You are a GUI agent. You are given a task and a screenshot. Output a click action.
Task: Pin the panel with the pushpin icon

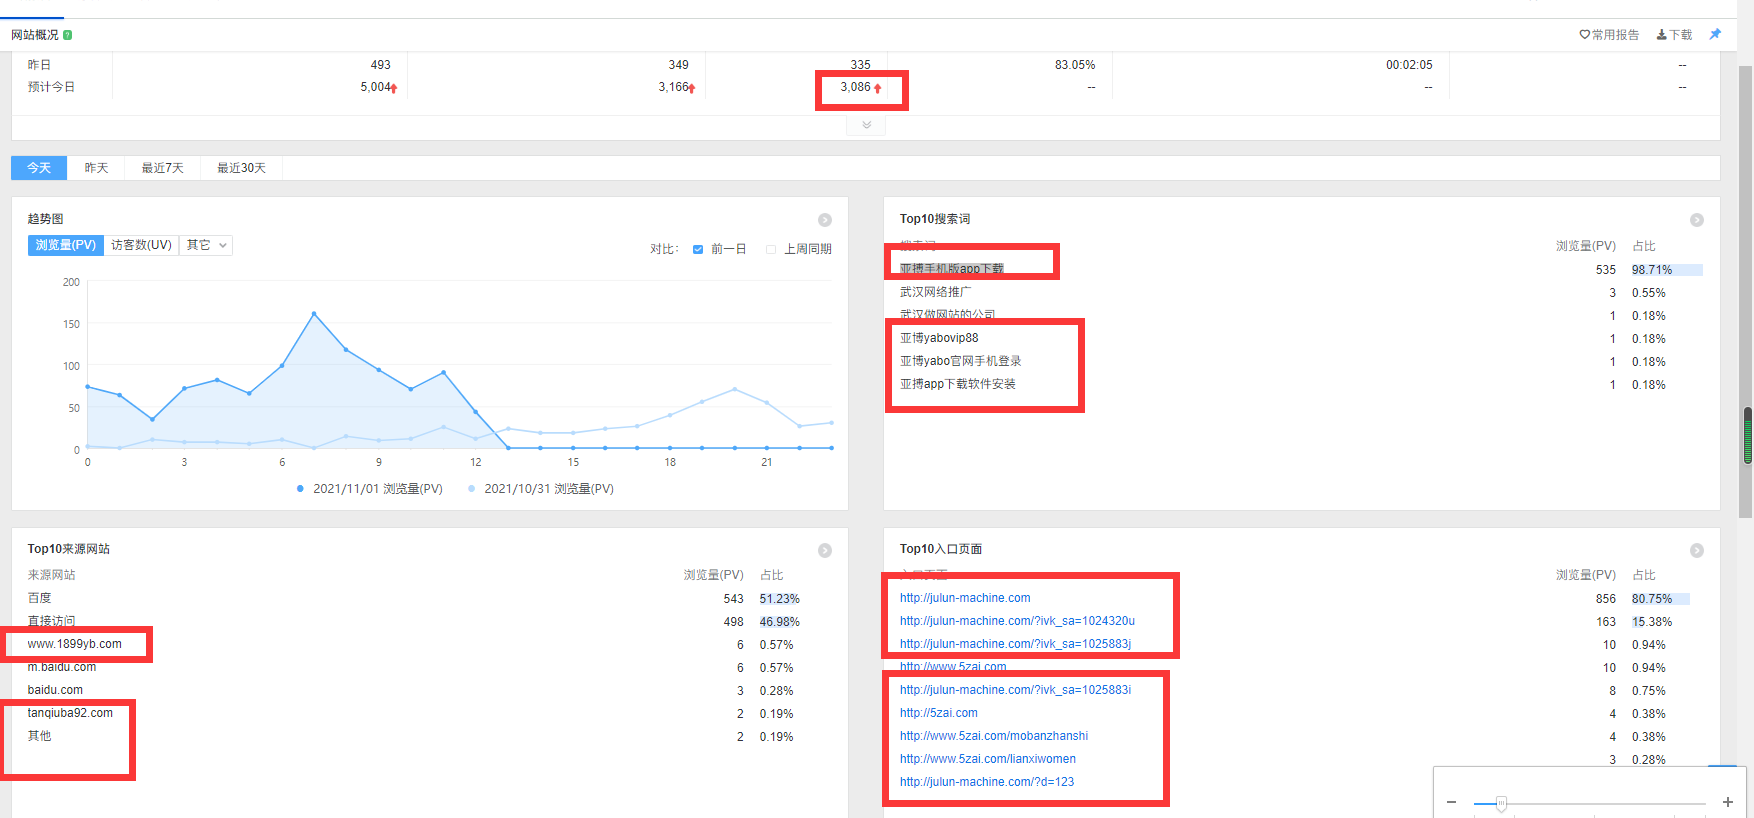(1715, 34)
